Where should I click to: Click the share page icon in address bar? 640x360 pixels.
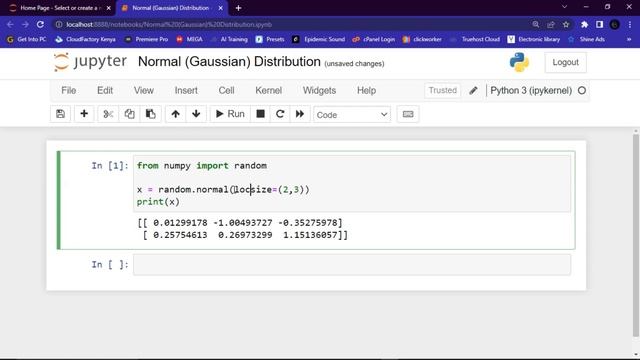pos(551,24)
